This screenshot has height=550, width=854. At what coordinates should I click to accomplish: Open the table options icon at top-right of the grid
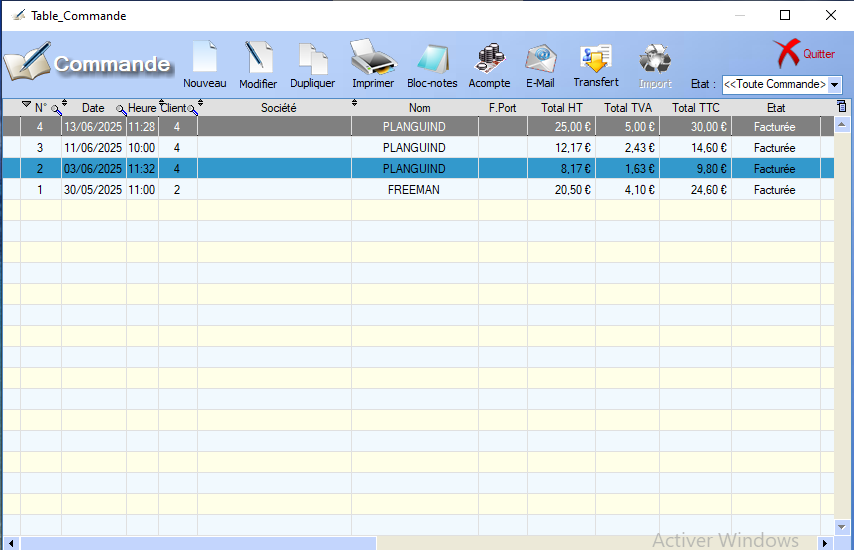pyautogui.click(x=841, y=106)
